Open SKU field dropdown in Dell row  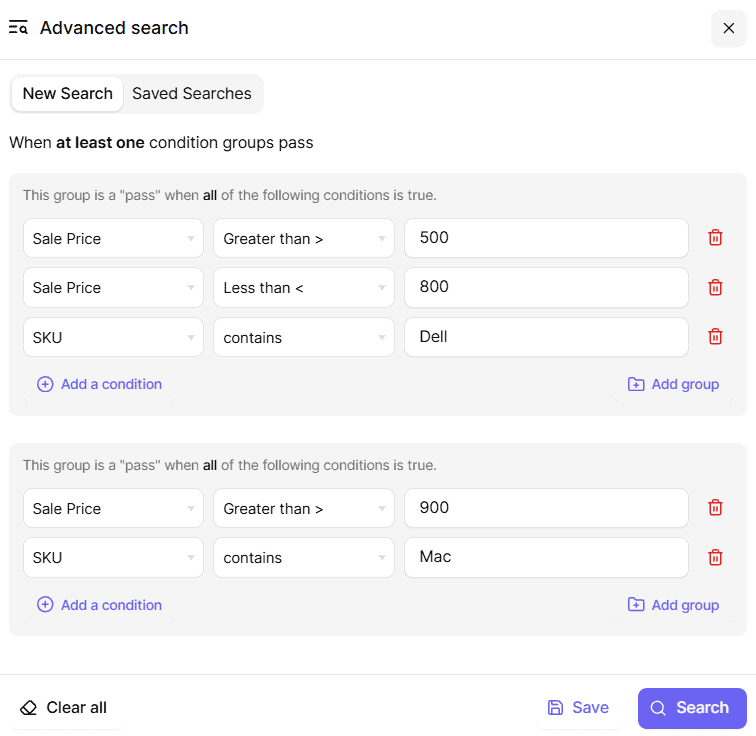(x=113, y=337)
